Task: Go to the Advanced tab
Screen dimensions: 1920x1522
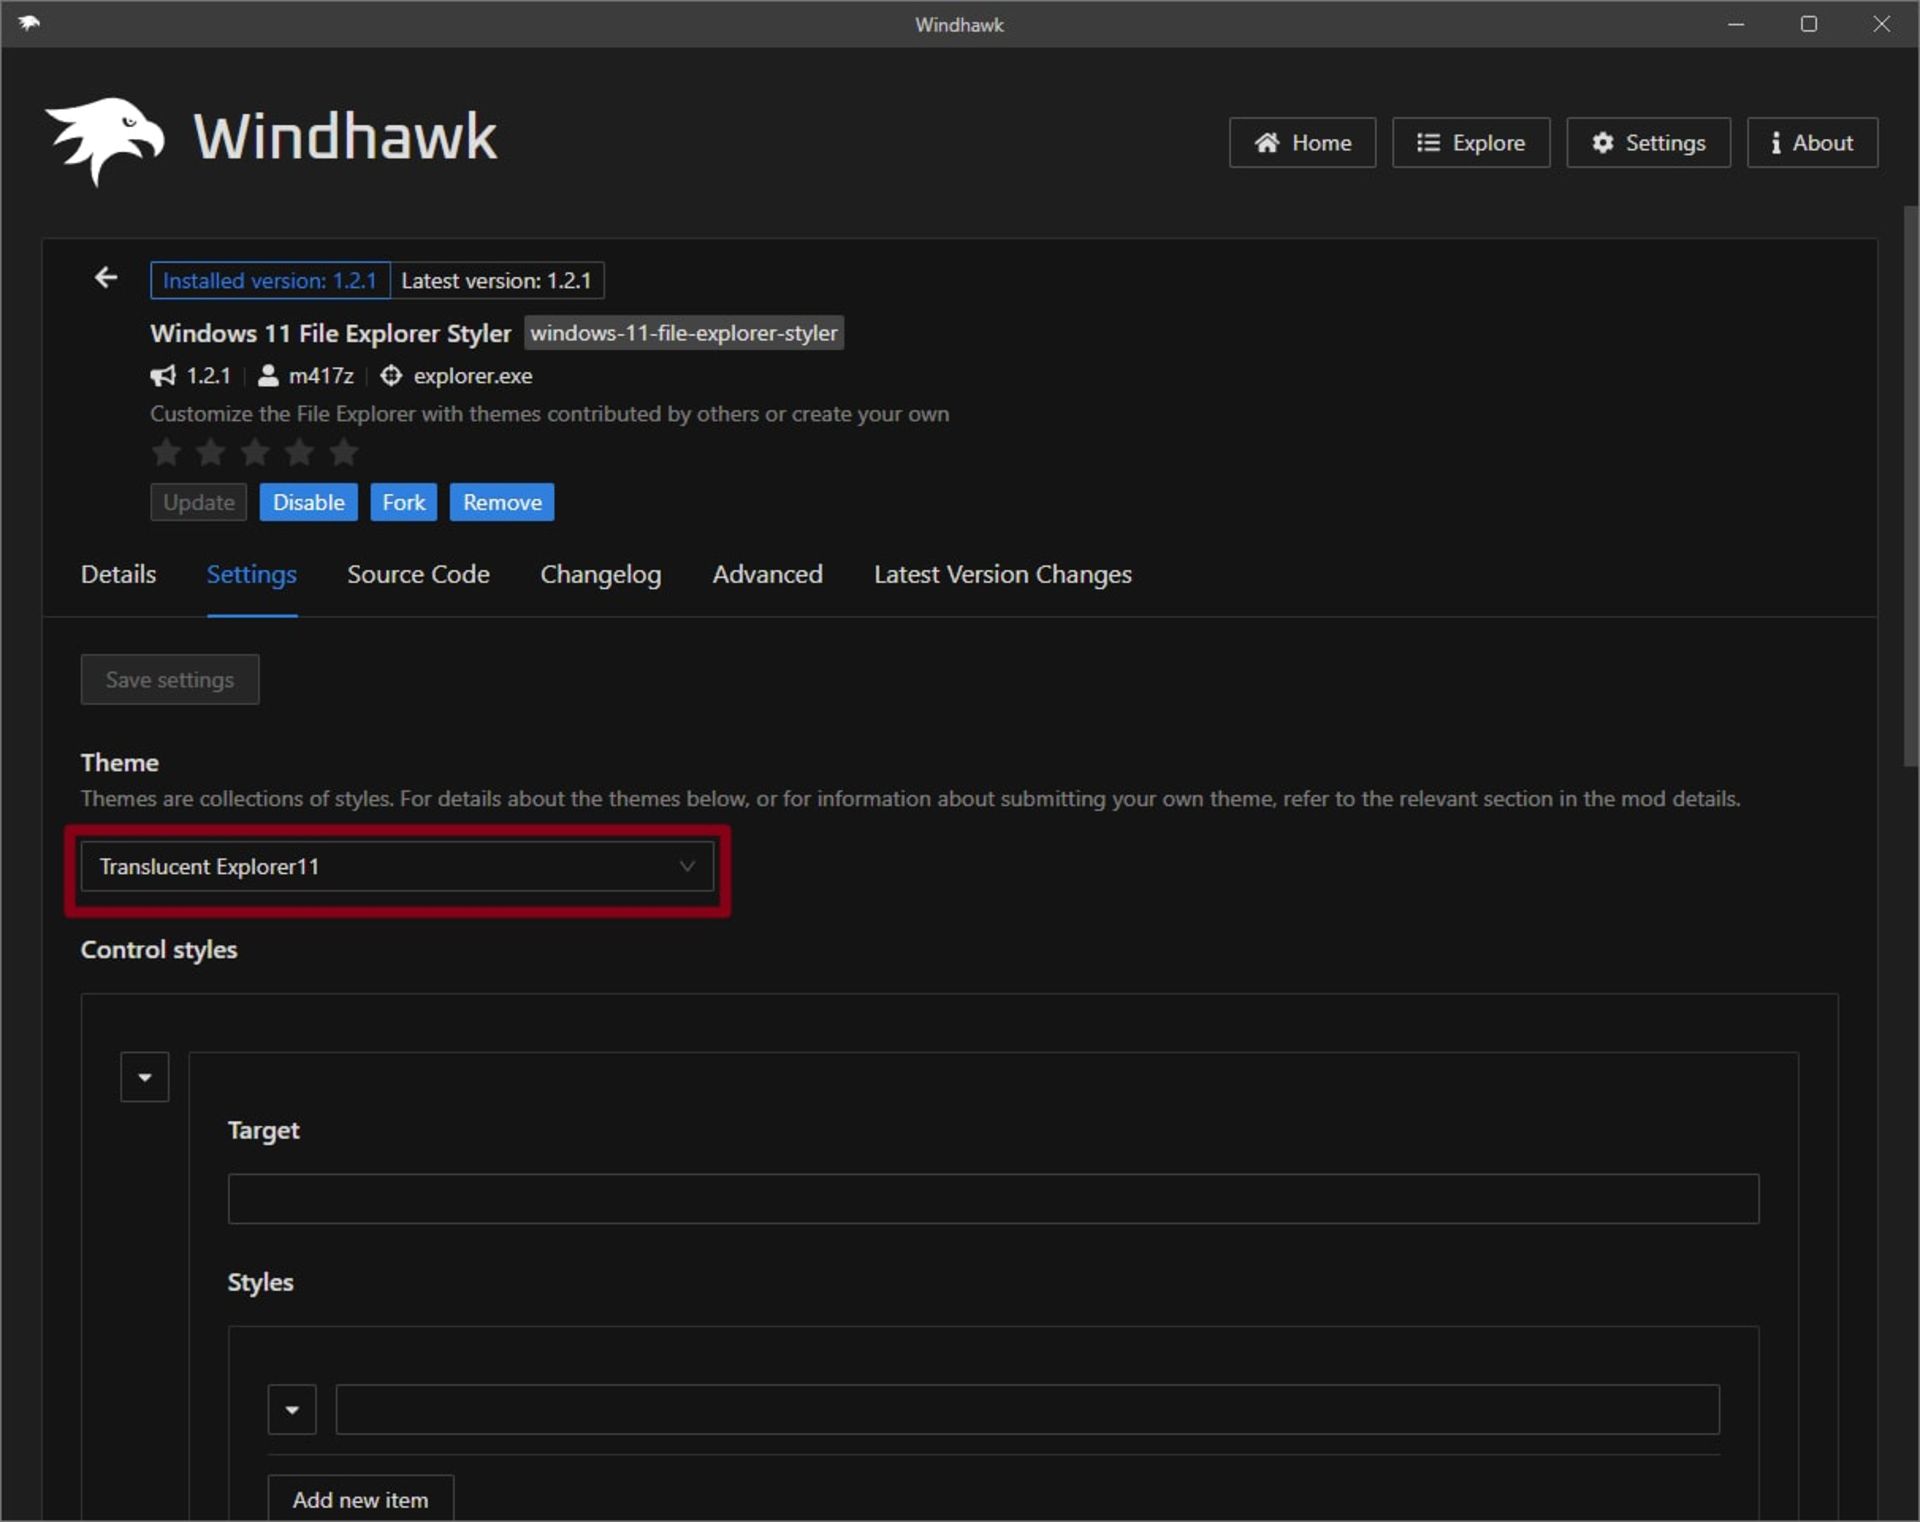Action: (x=767, y=575)
